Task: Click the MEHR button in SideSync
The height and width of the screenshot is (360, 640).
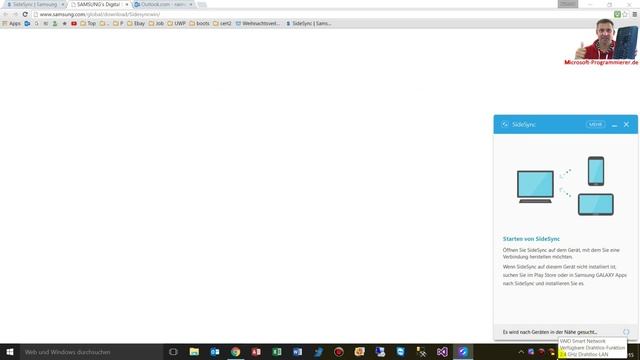Action: coord(595,124)
